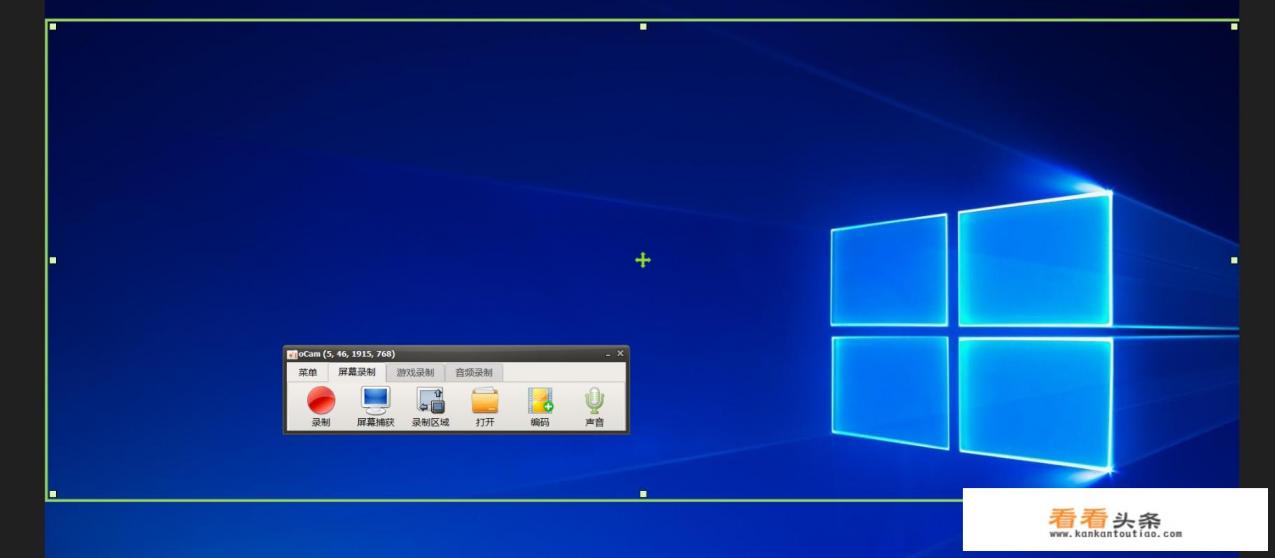This screenshot has width=1275, height=558.
Task: Open the 菜单 menu tab
Action: (307, 373)
